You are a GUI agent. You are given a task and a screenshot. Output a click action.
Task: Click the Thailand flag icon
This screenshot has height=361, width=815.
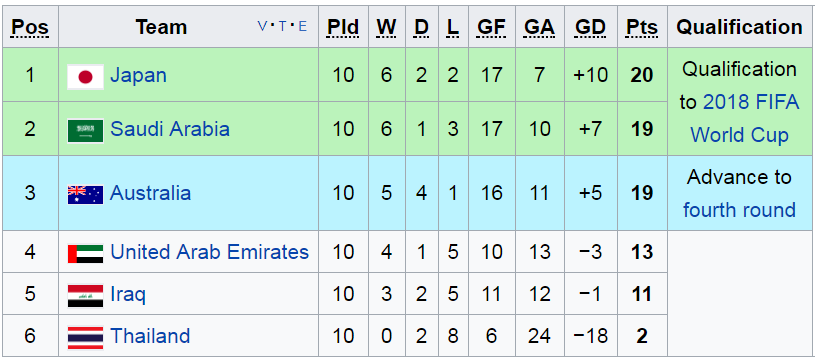coord(85,338)
